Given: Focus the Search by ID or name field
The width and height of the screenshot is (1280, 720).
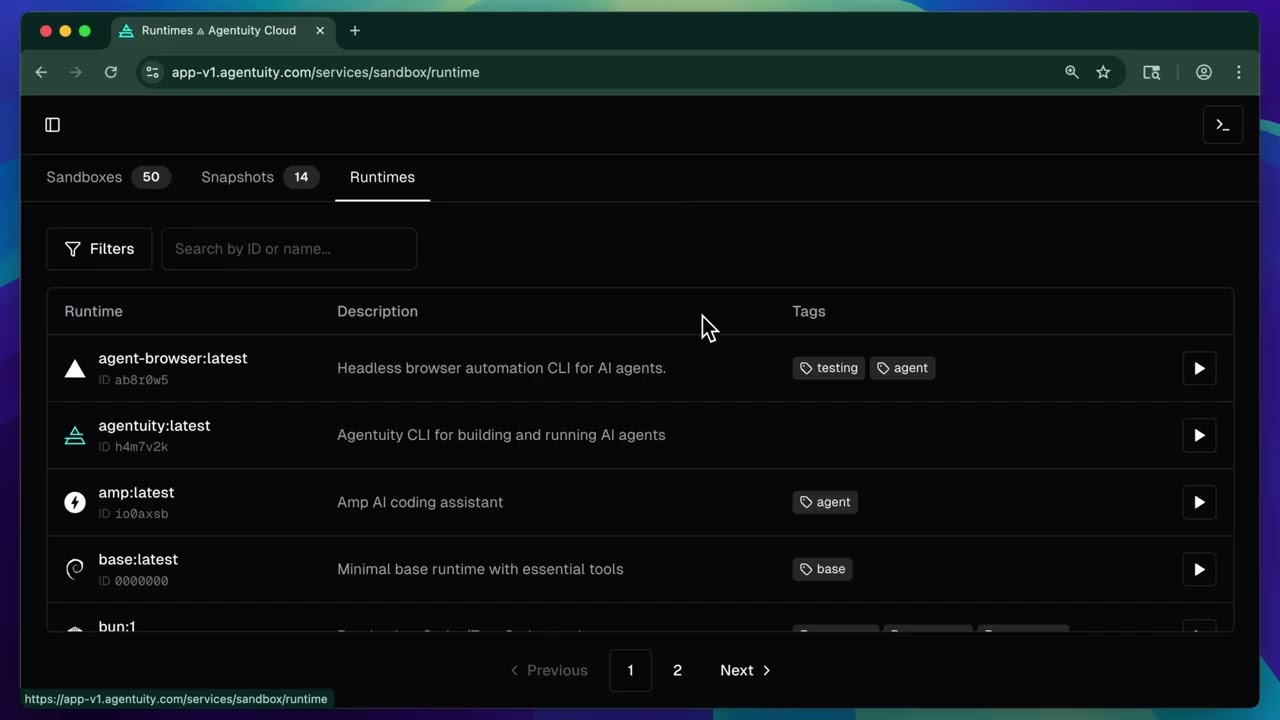Looking at the screenshot, I should click(289, 249).
